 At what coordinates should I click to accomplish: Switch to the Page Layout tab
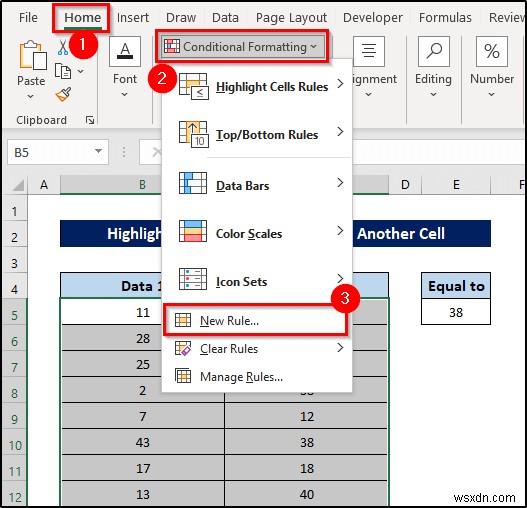[x=291, y=17]
